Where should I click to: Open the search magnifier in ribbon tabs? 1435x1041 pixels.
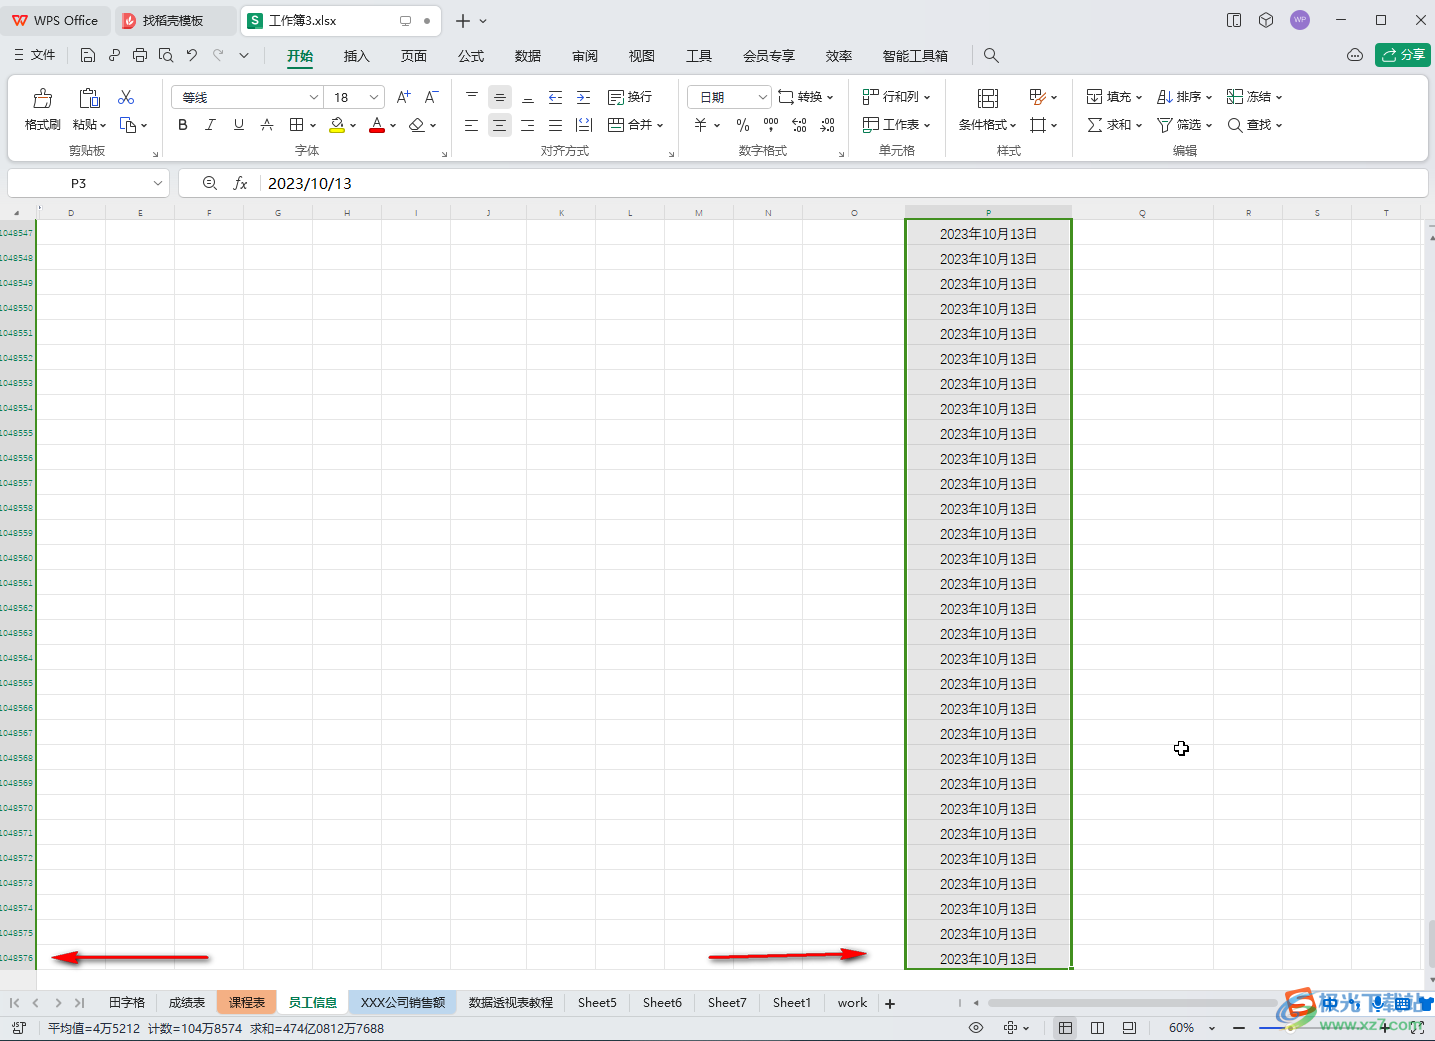(x=991, y=56)
